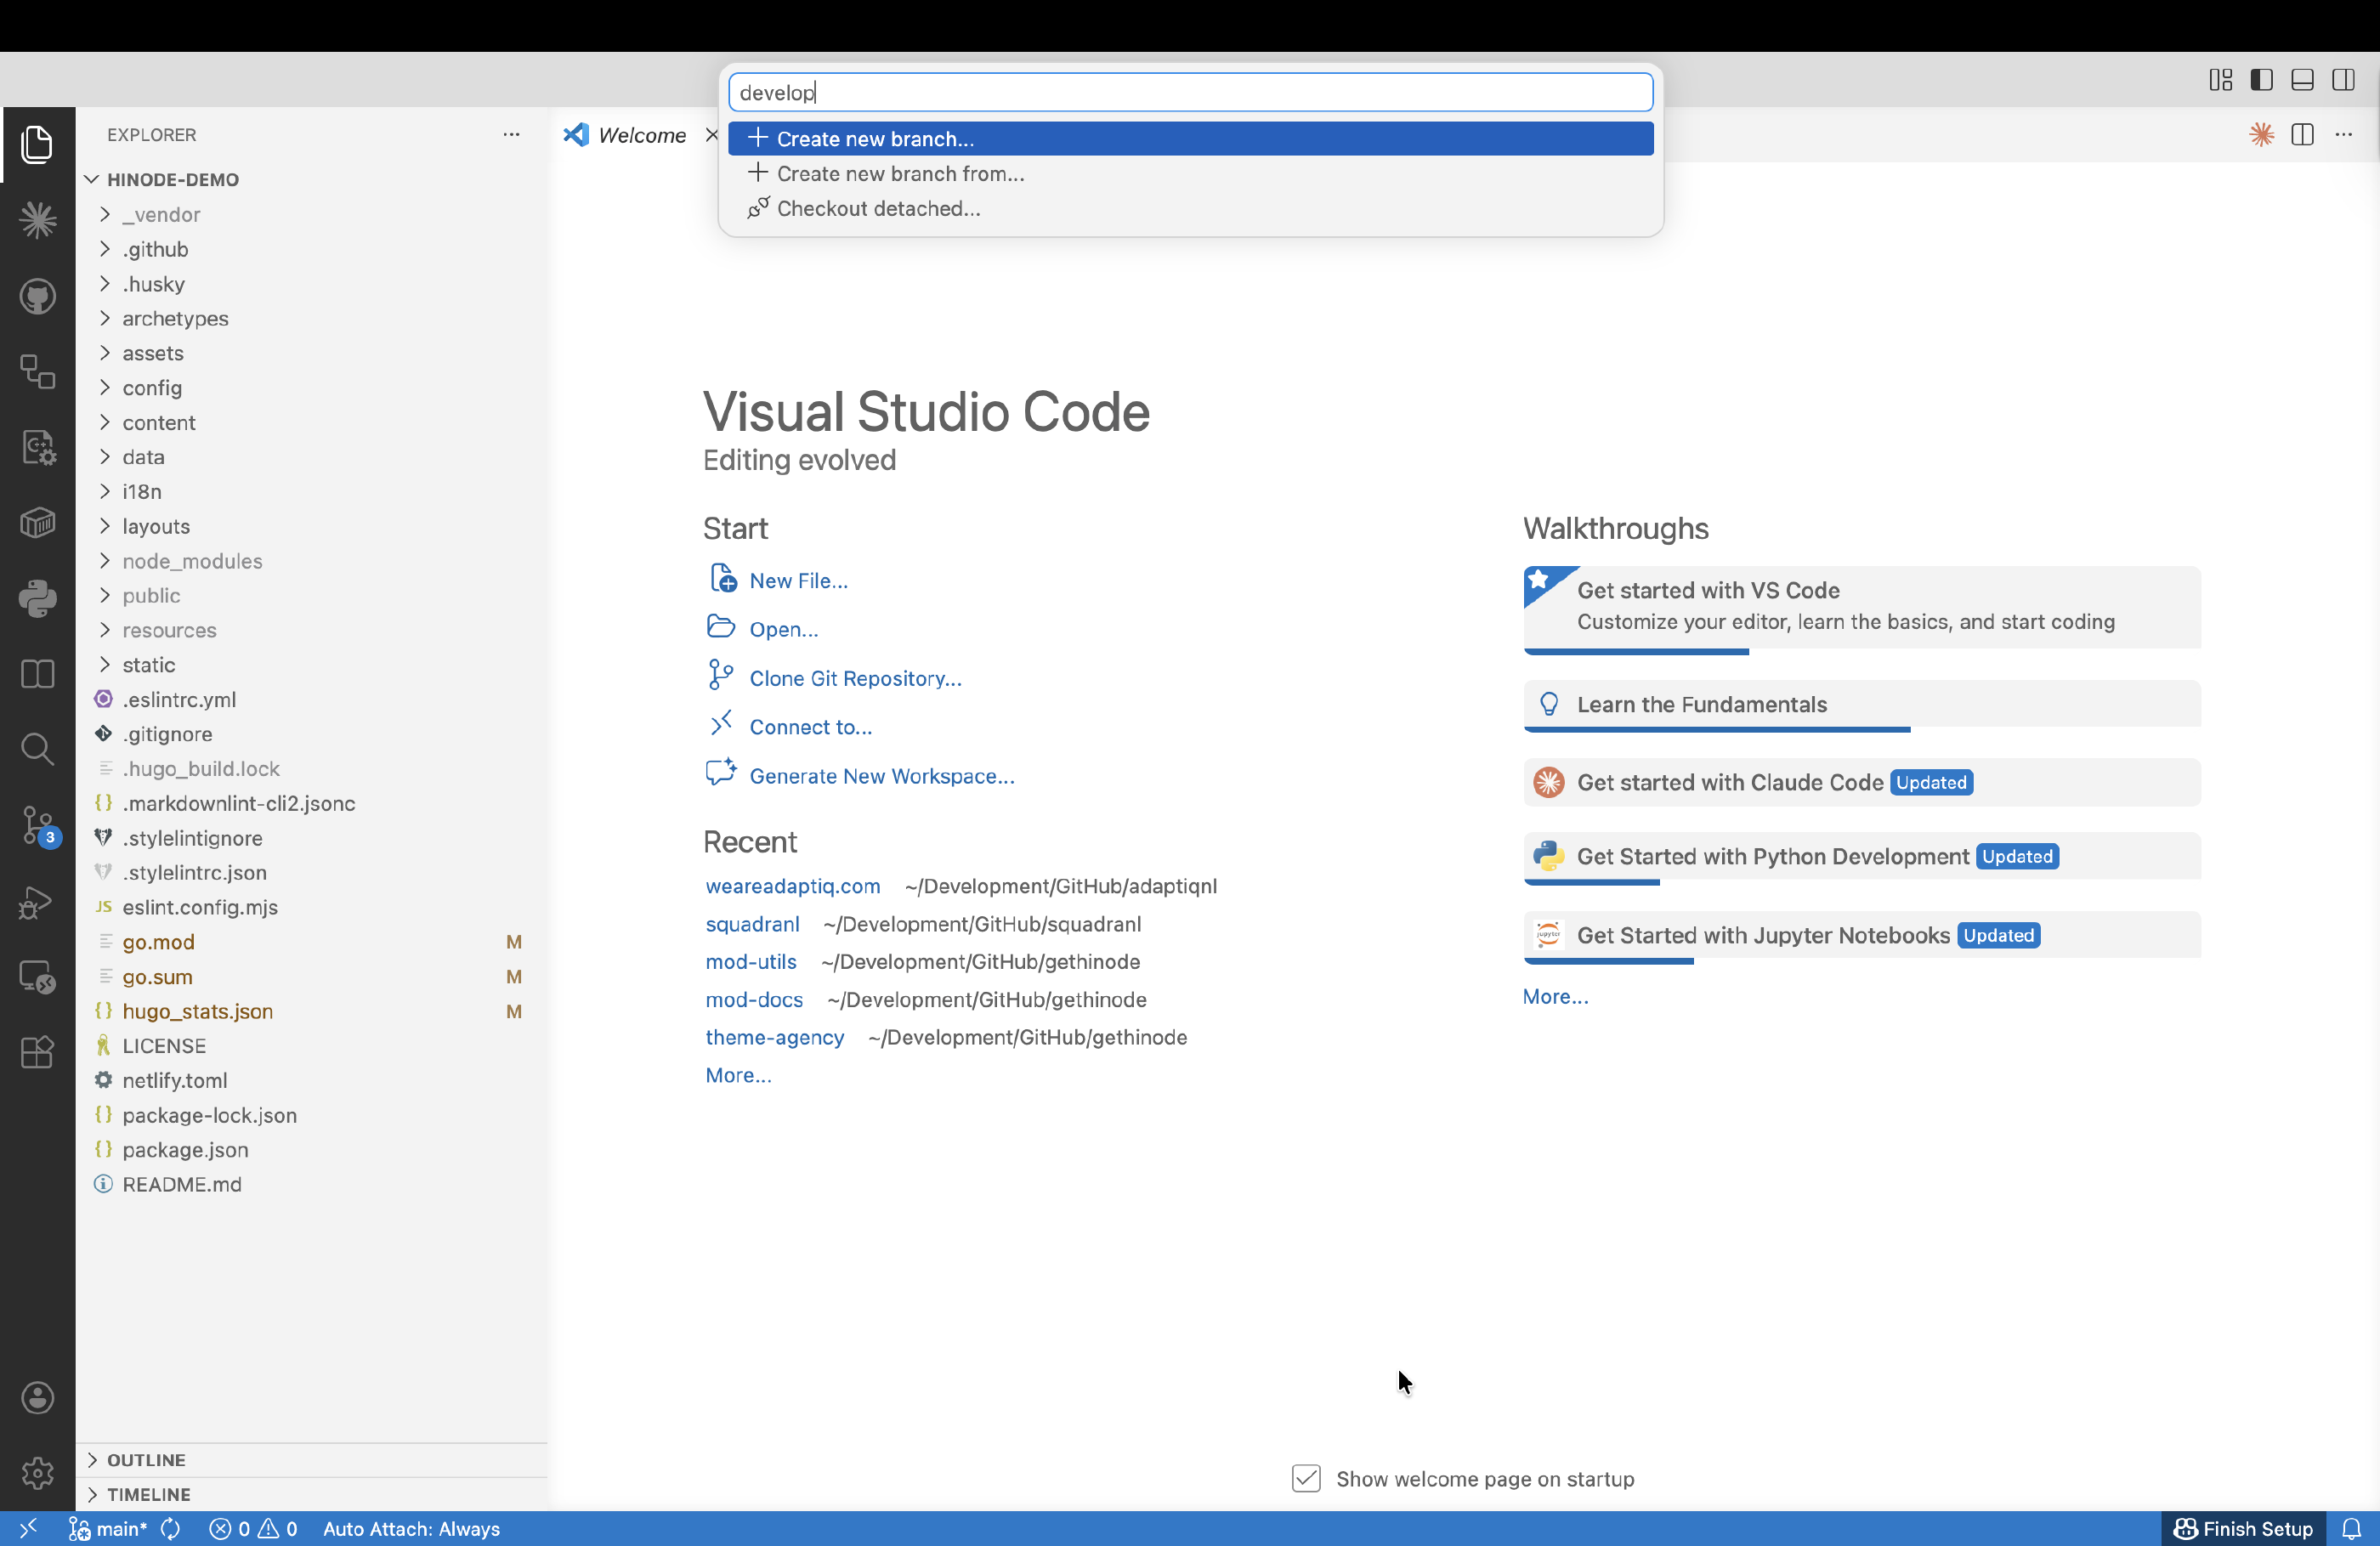Click the Python icon in activity bar
This screenshot has width=2380, height=1546.
click(x=38, y=598)
